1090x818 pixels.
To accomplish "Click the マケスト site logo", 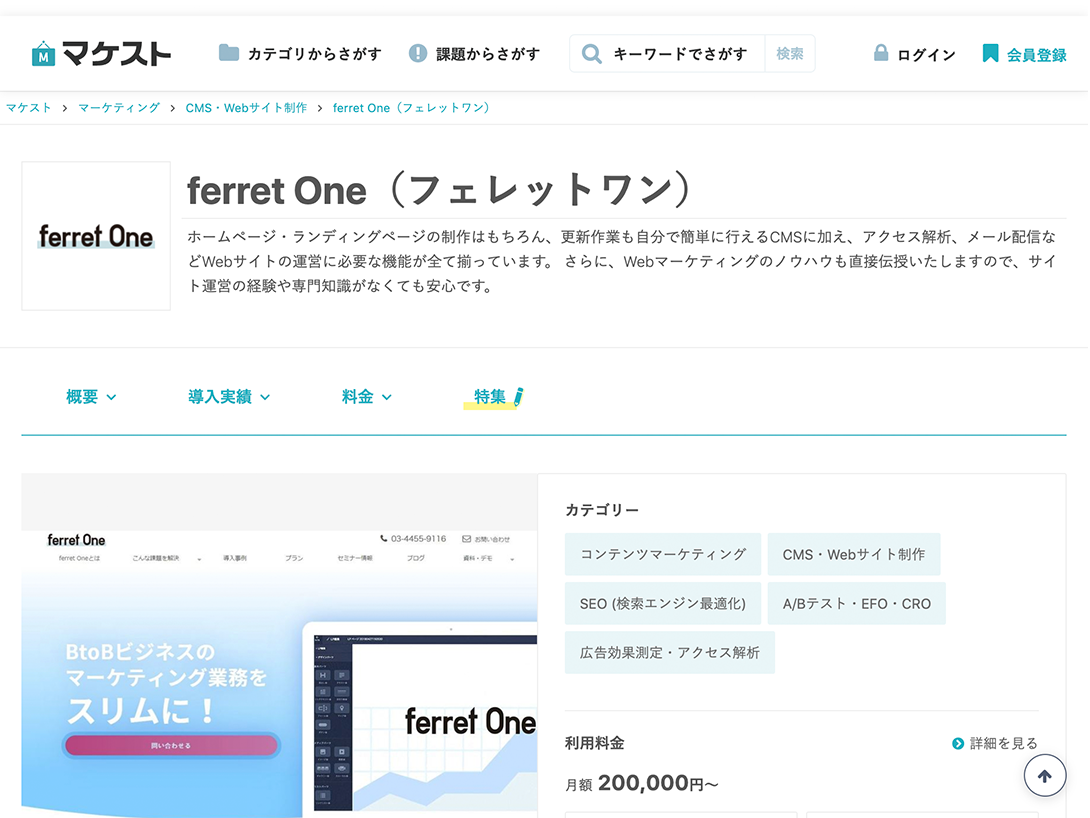I will pyautogui.click(x=101, y=54).
